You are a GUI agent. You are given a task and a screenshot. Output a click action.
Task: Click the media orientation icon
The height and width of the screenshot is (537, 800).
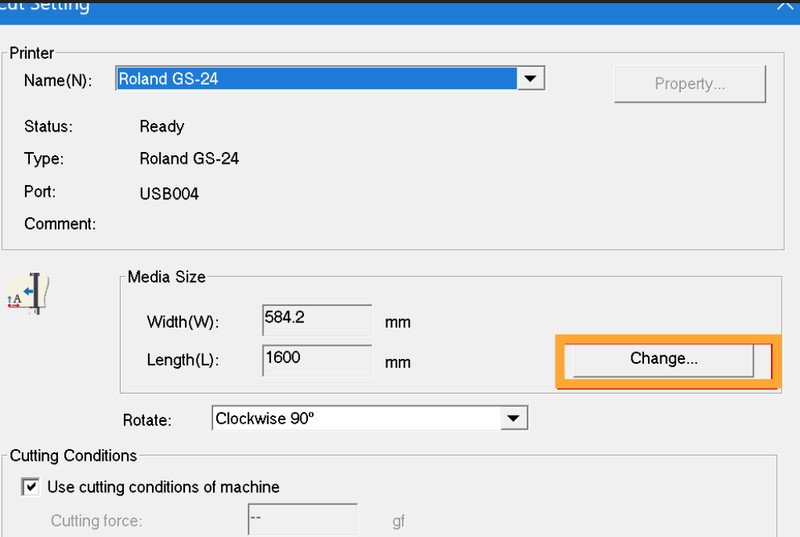coord(28,293)
